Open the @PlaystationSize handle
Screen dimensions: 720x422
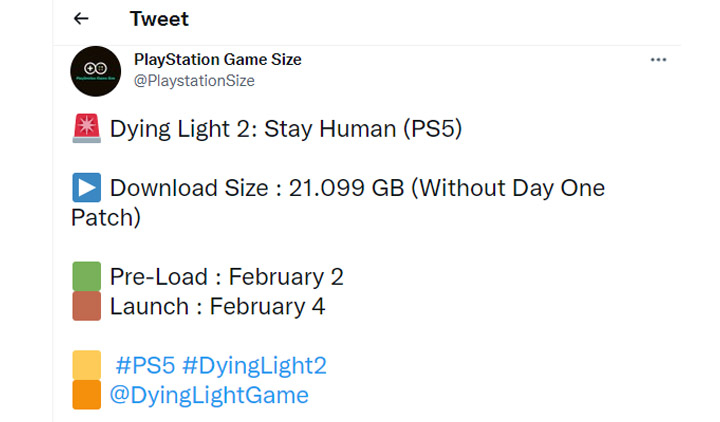coord(194,81)
